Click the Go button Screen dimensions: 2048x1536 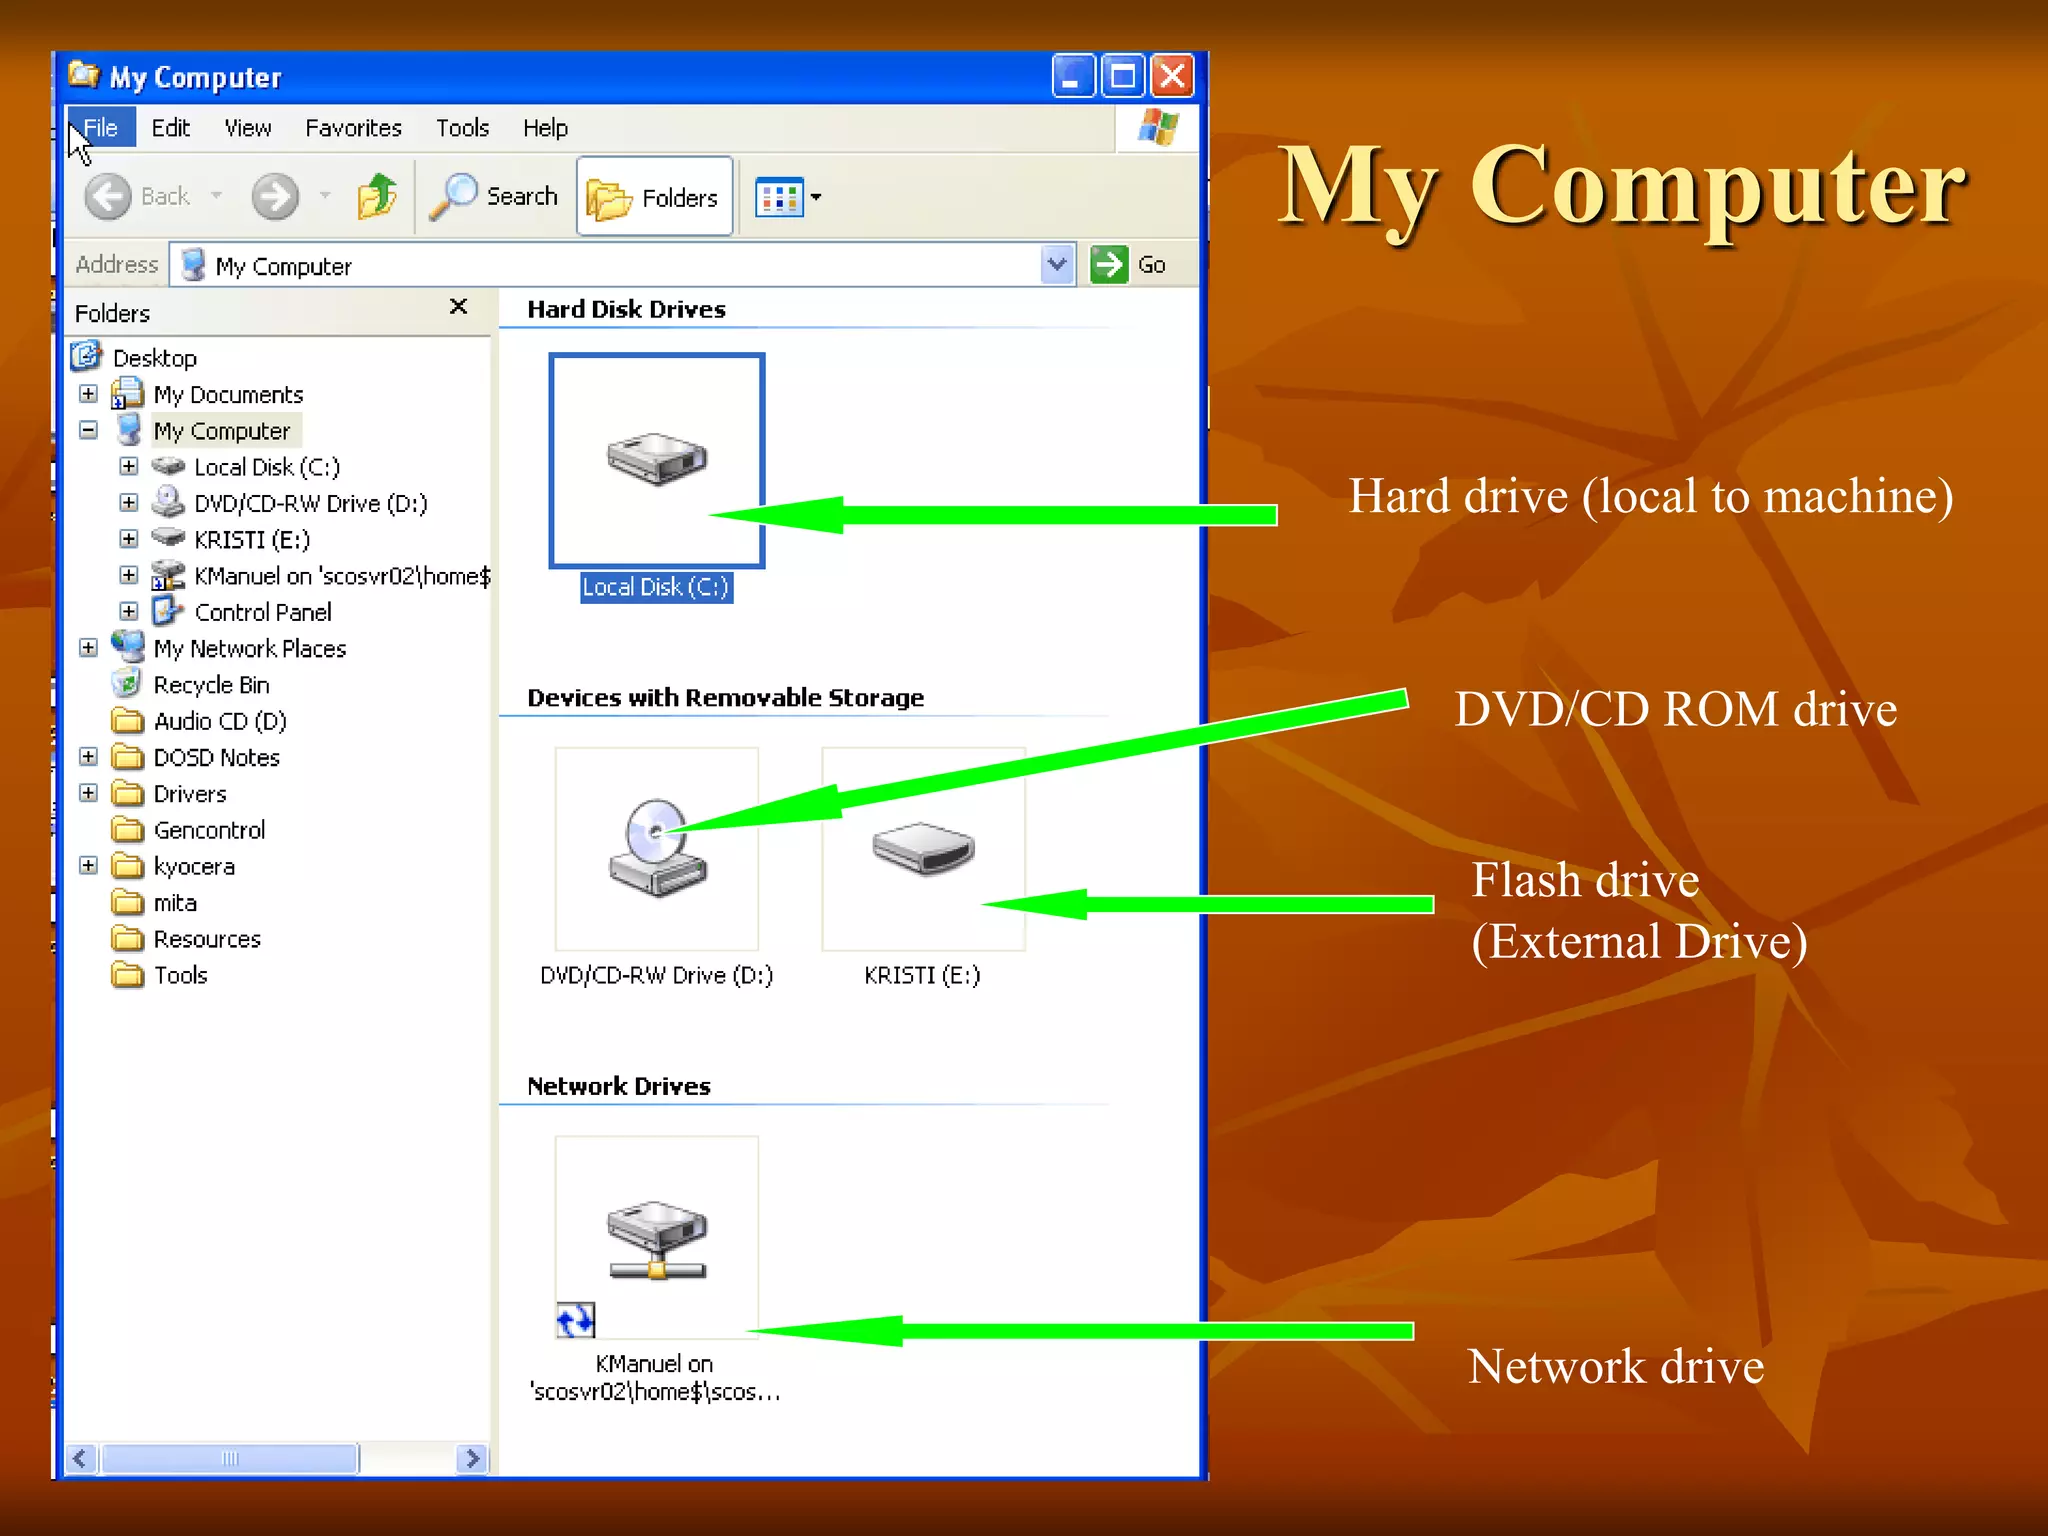[1129, 265]
